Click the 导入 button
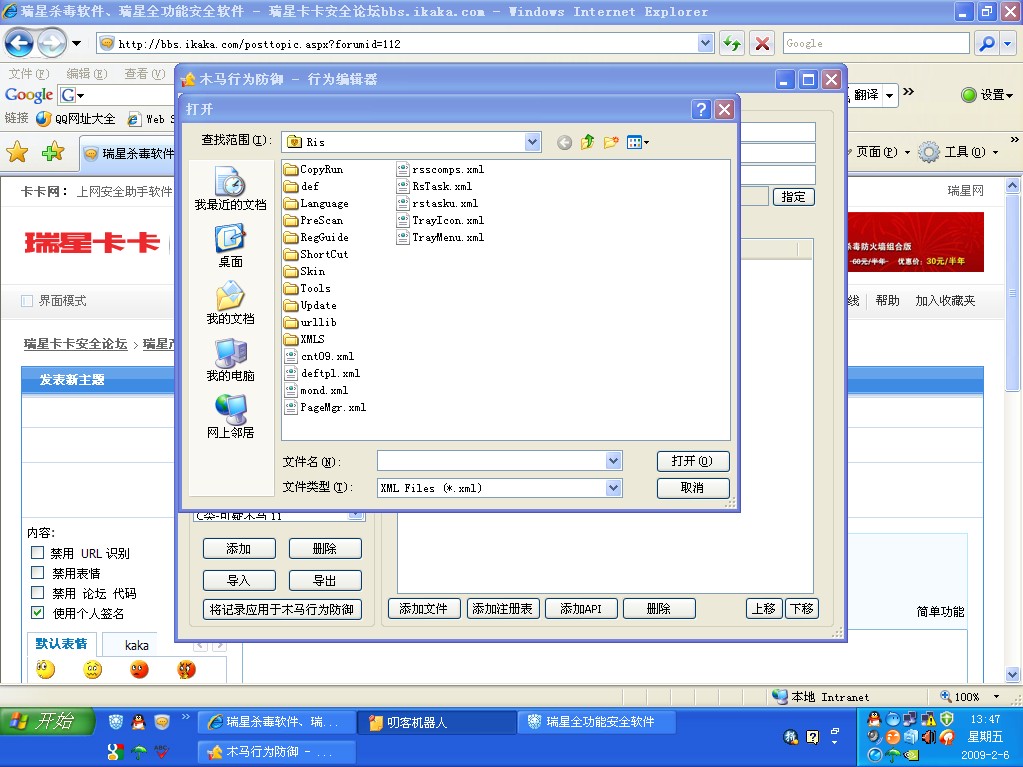1023x767 pixels. (239, 580)
